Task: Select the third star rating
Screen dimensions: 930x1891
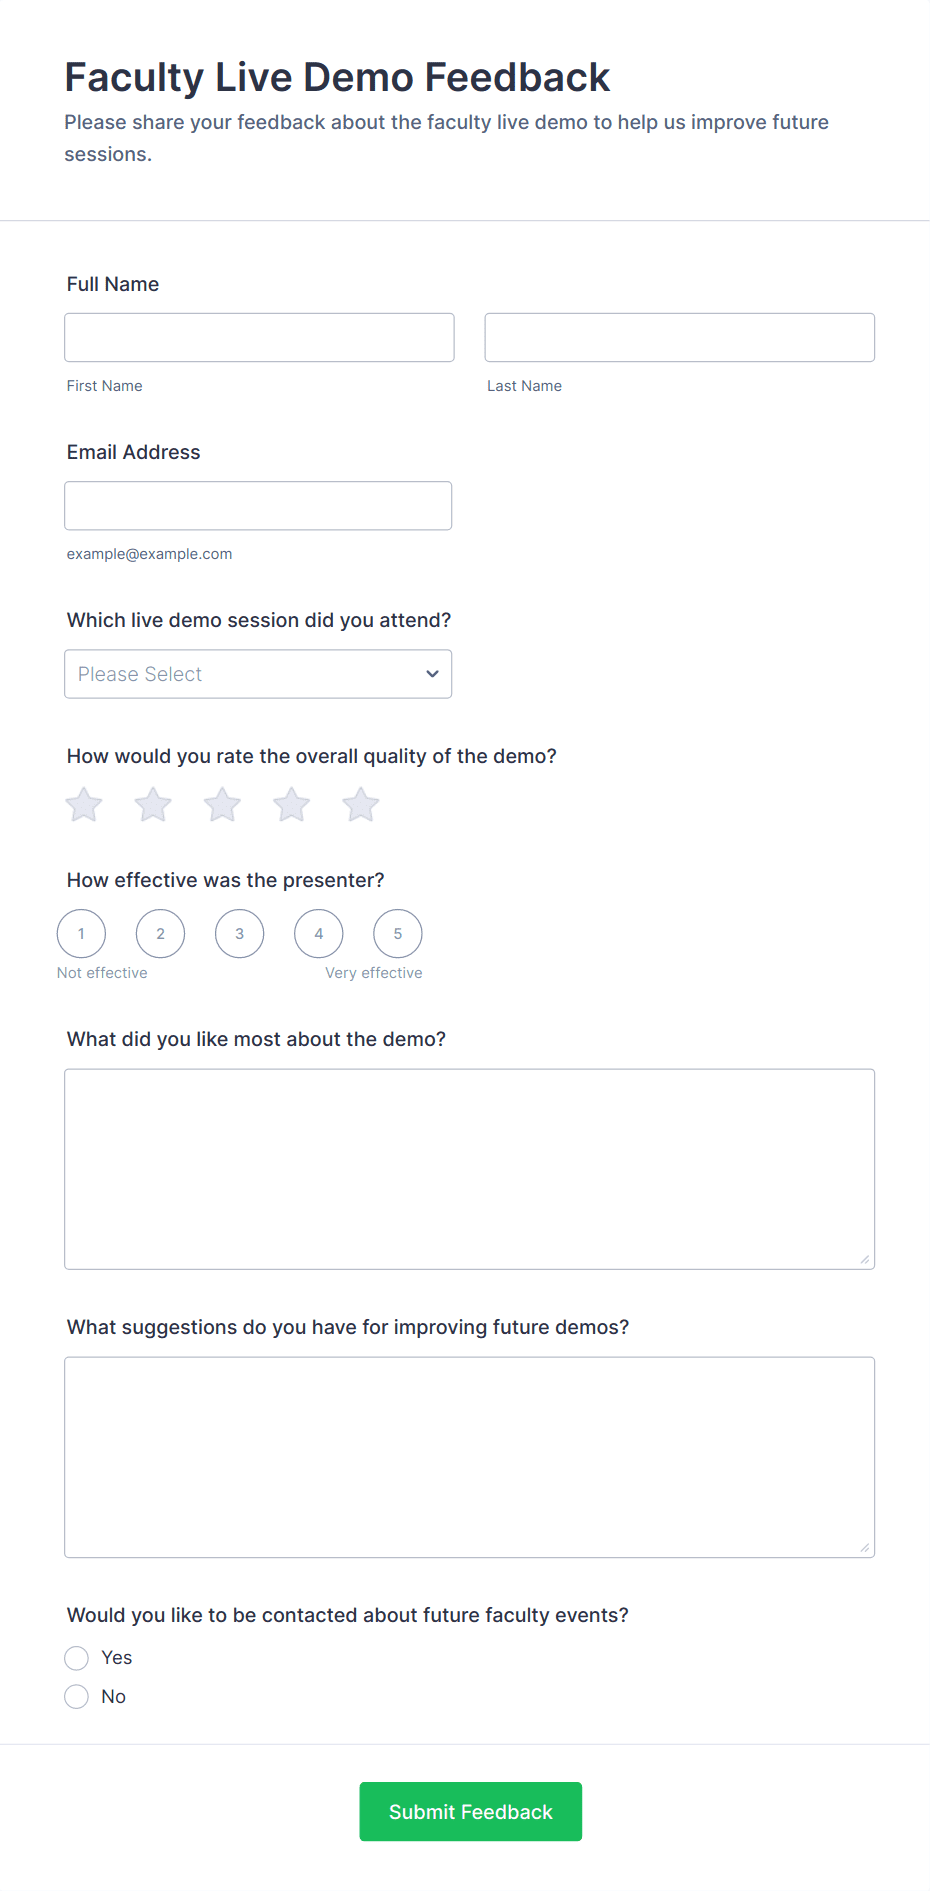Action: pyautogui.click(x=222, y=805)
